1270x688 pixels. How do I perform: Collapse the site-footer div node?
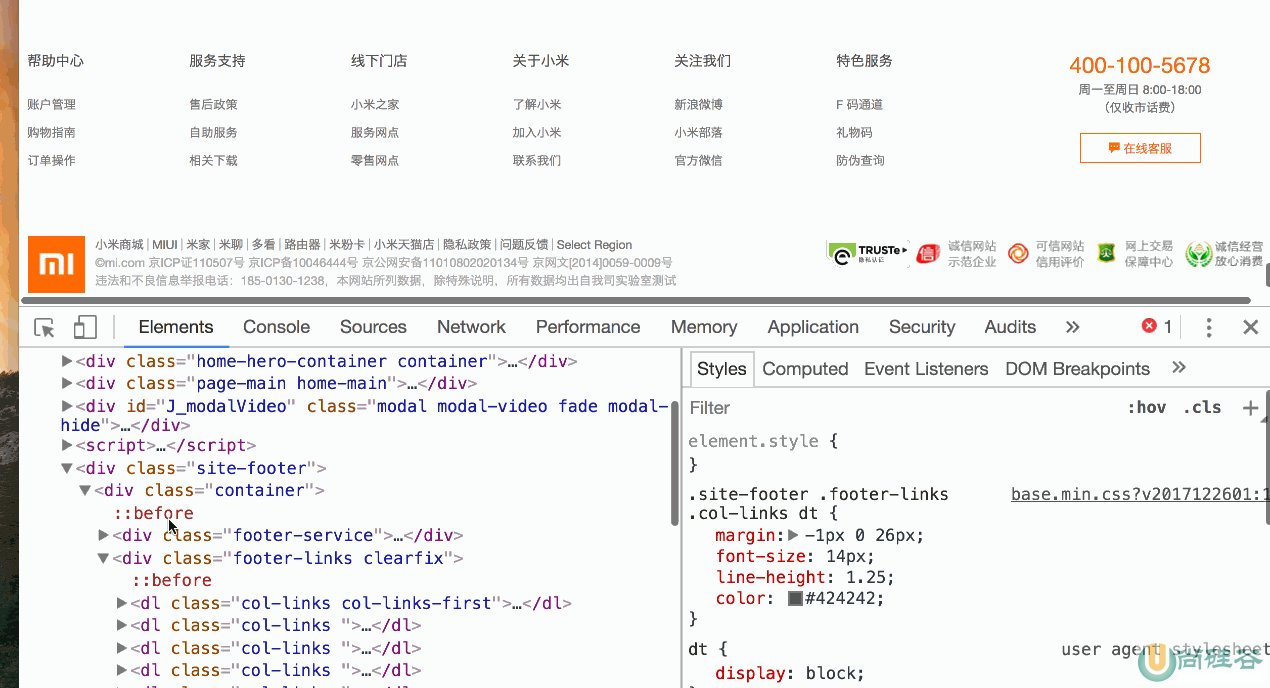pyautogui.click(x=67, y=468)
